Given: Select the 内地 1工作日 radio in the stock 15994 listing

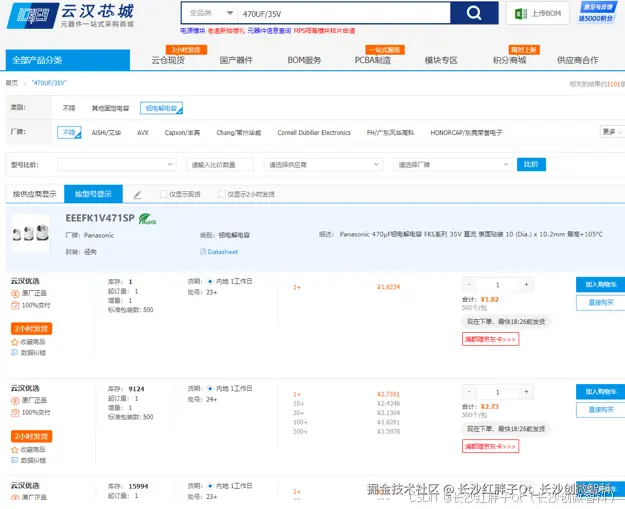Looking at the screenshot, I should (210, 486).
